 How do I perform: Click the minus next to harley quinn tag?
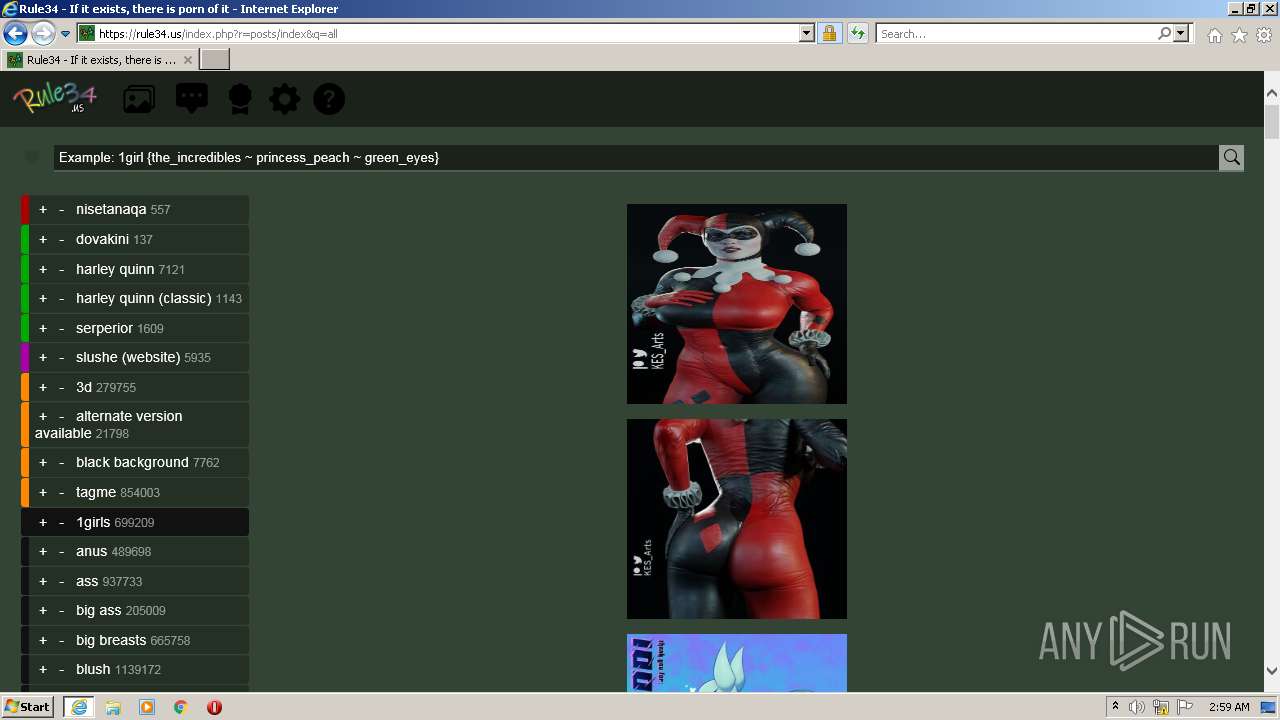(61, 269)
